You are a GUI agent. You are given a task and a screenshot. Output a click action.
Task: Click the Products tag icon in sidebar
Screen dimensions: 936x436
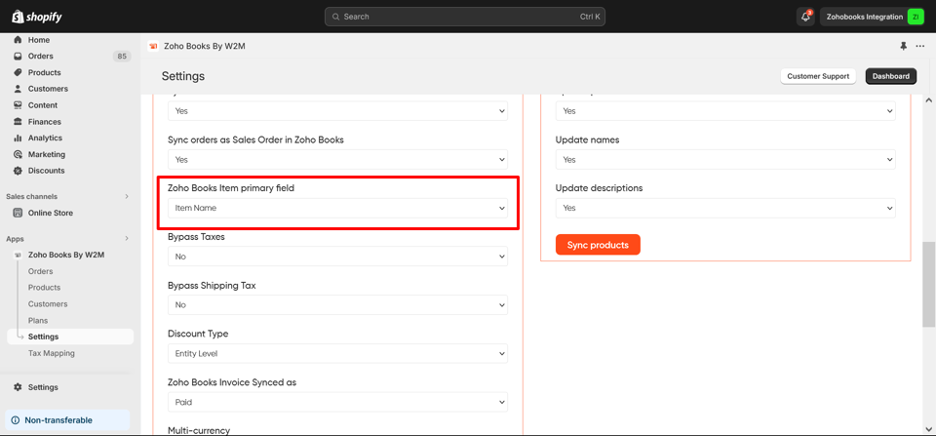pos(18,73)
